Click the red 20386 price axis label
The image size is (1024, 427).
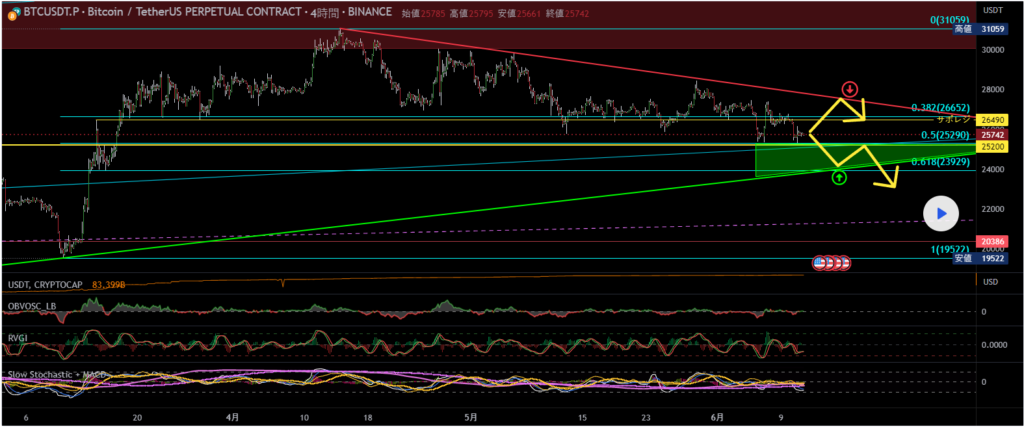[992, 242]
